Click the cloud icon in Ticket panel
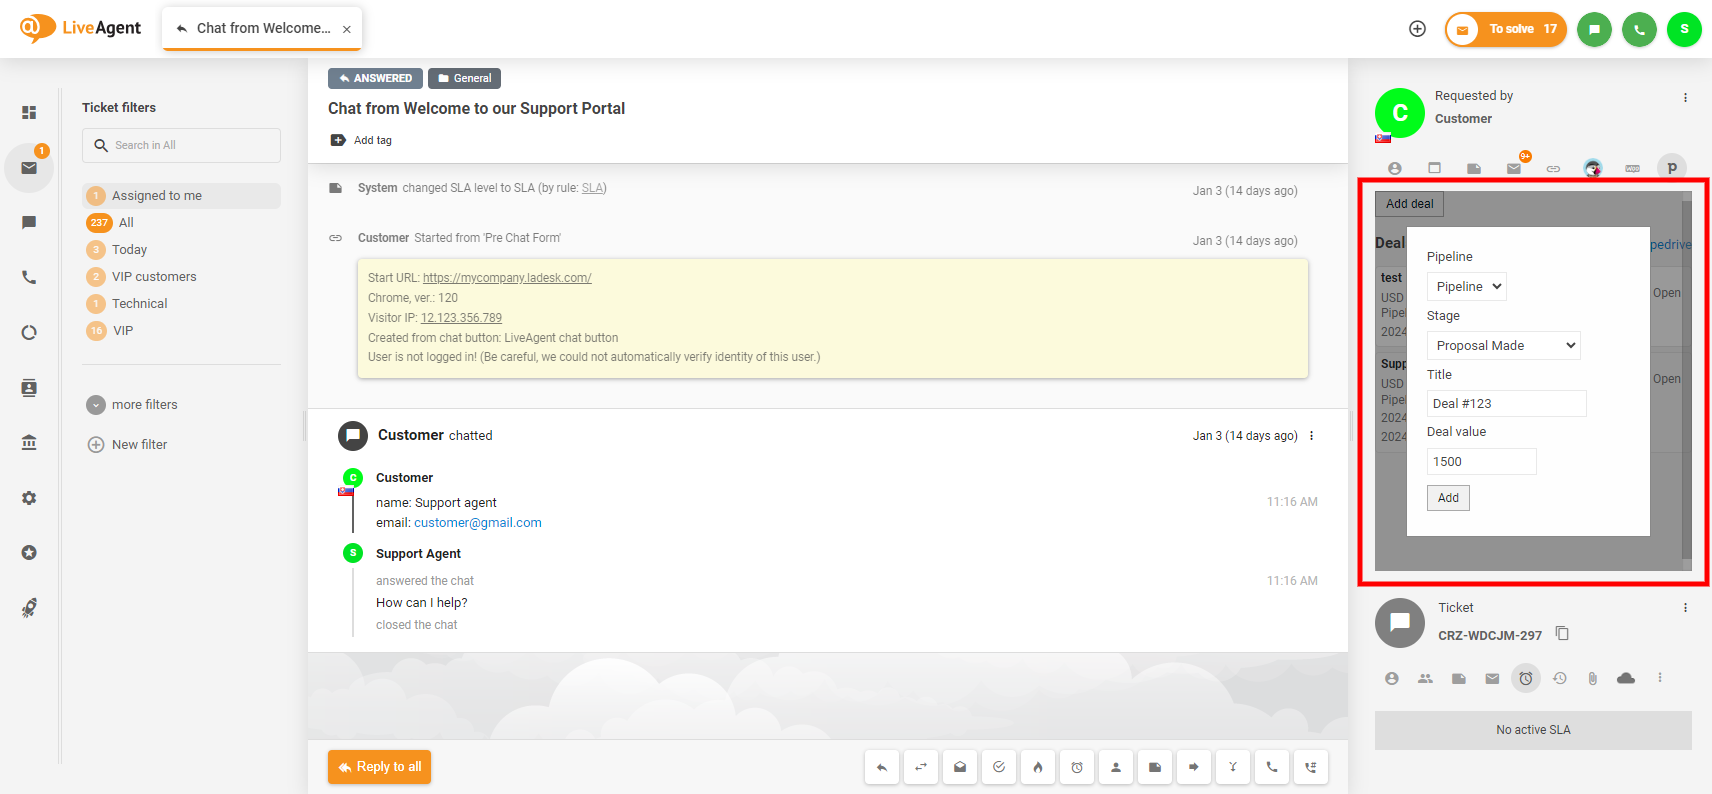The width and height of the screenshot is (1712, 794). click(1626, 678)
